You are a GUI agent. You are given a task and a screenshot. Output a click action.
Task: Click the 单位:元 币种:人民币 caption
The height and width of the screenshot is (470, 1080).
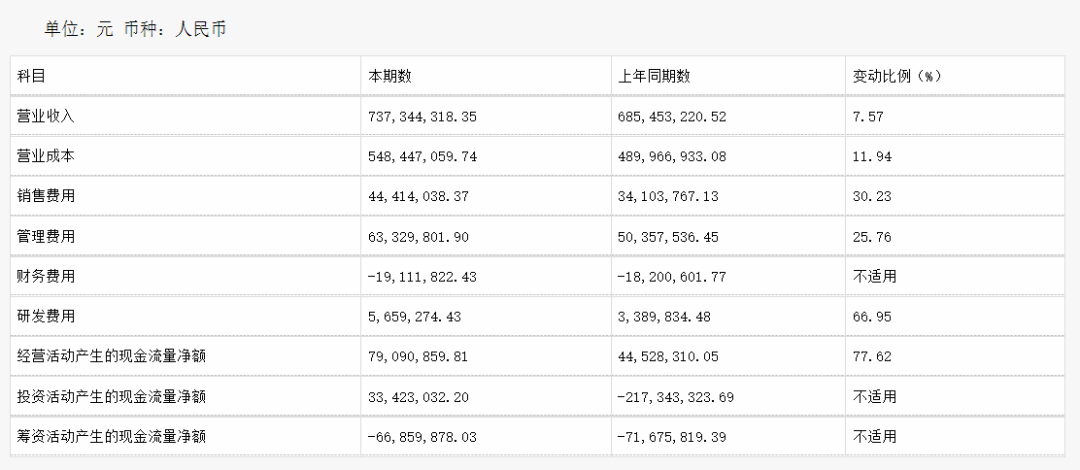[x=135, y=29]
